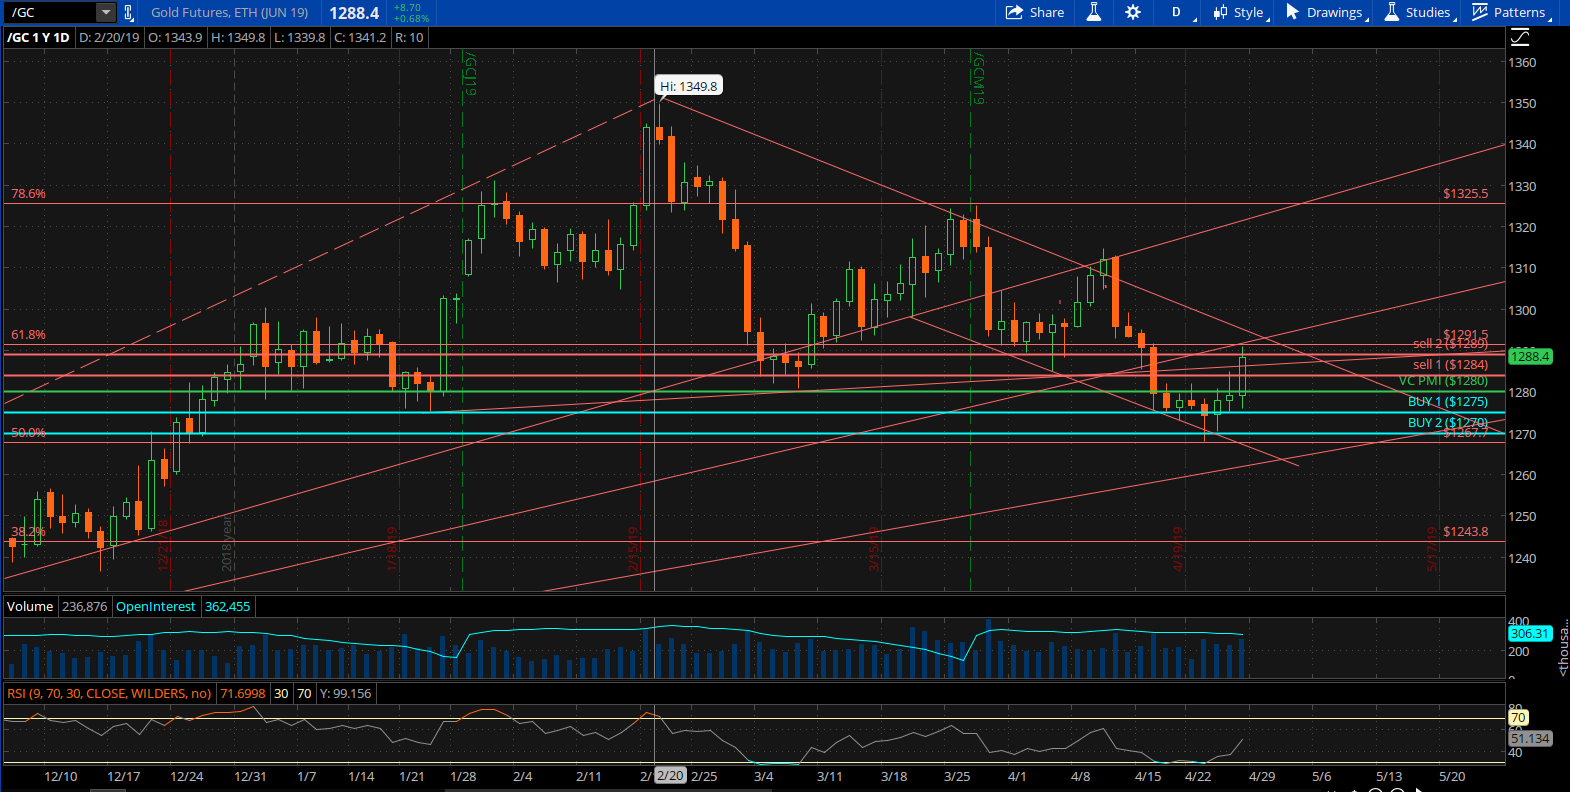Click the /GC 1 Y 1D chart label
1570x792 pixels.
pos(39,38)
